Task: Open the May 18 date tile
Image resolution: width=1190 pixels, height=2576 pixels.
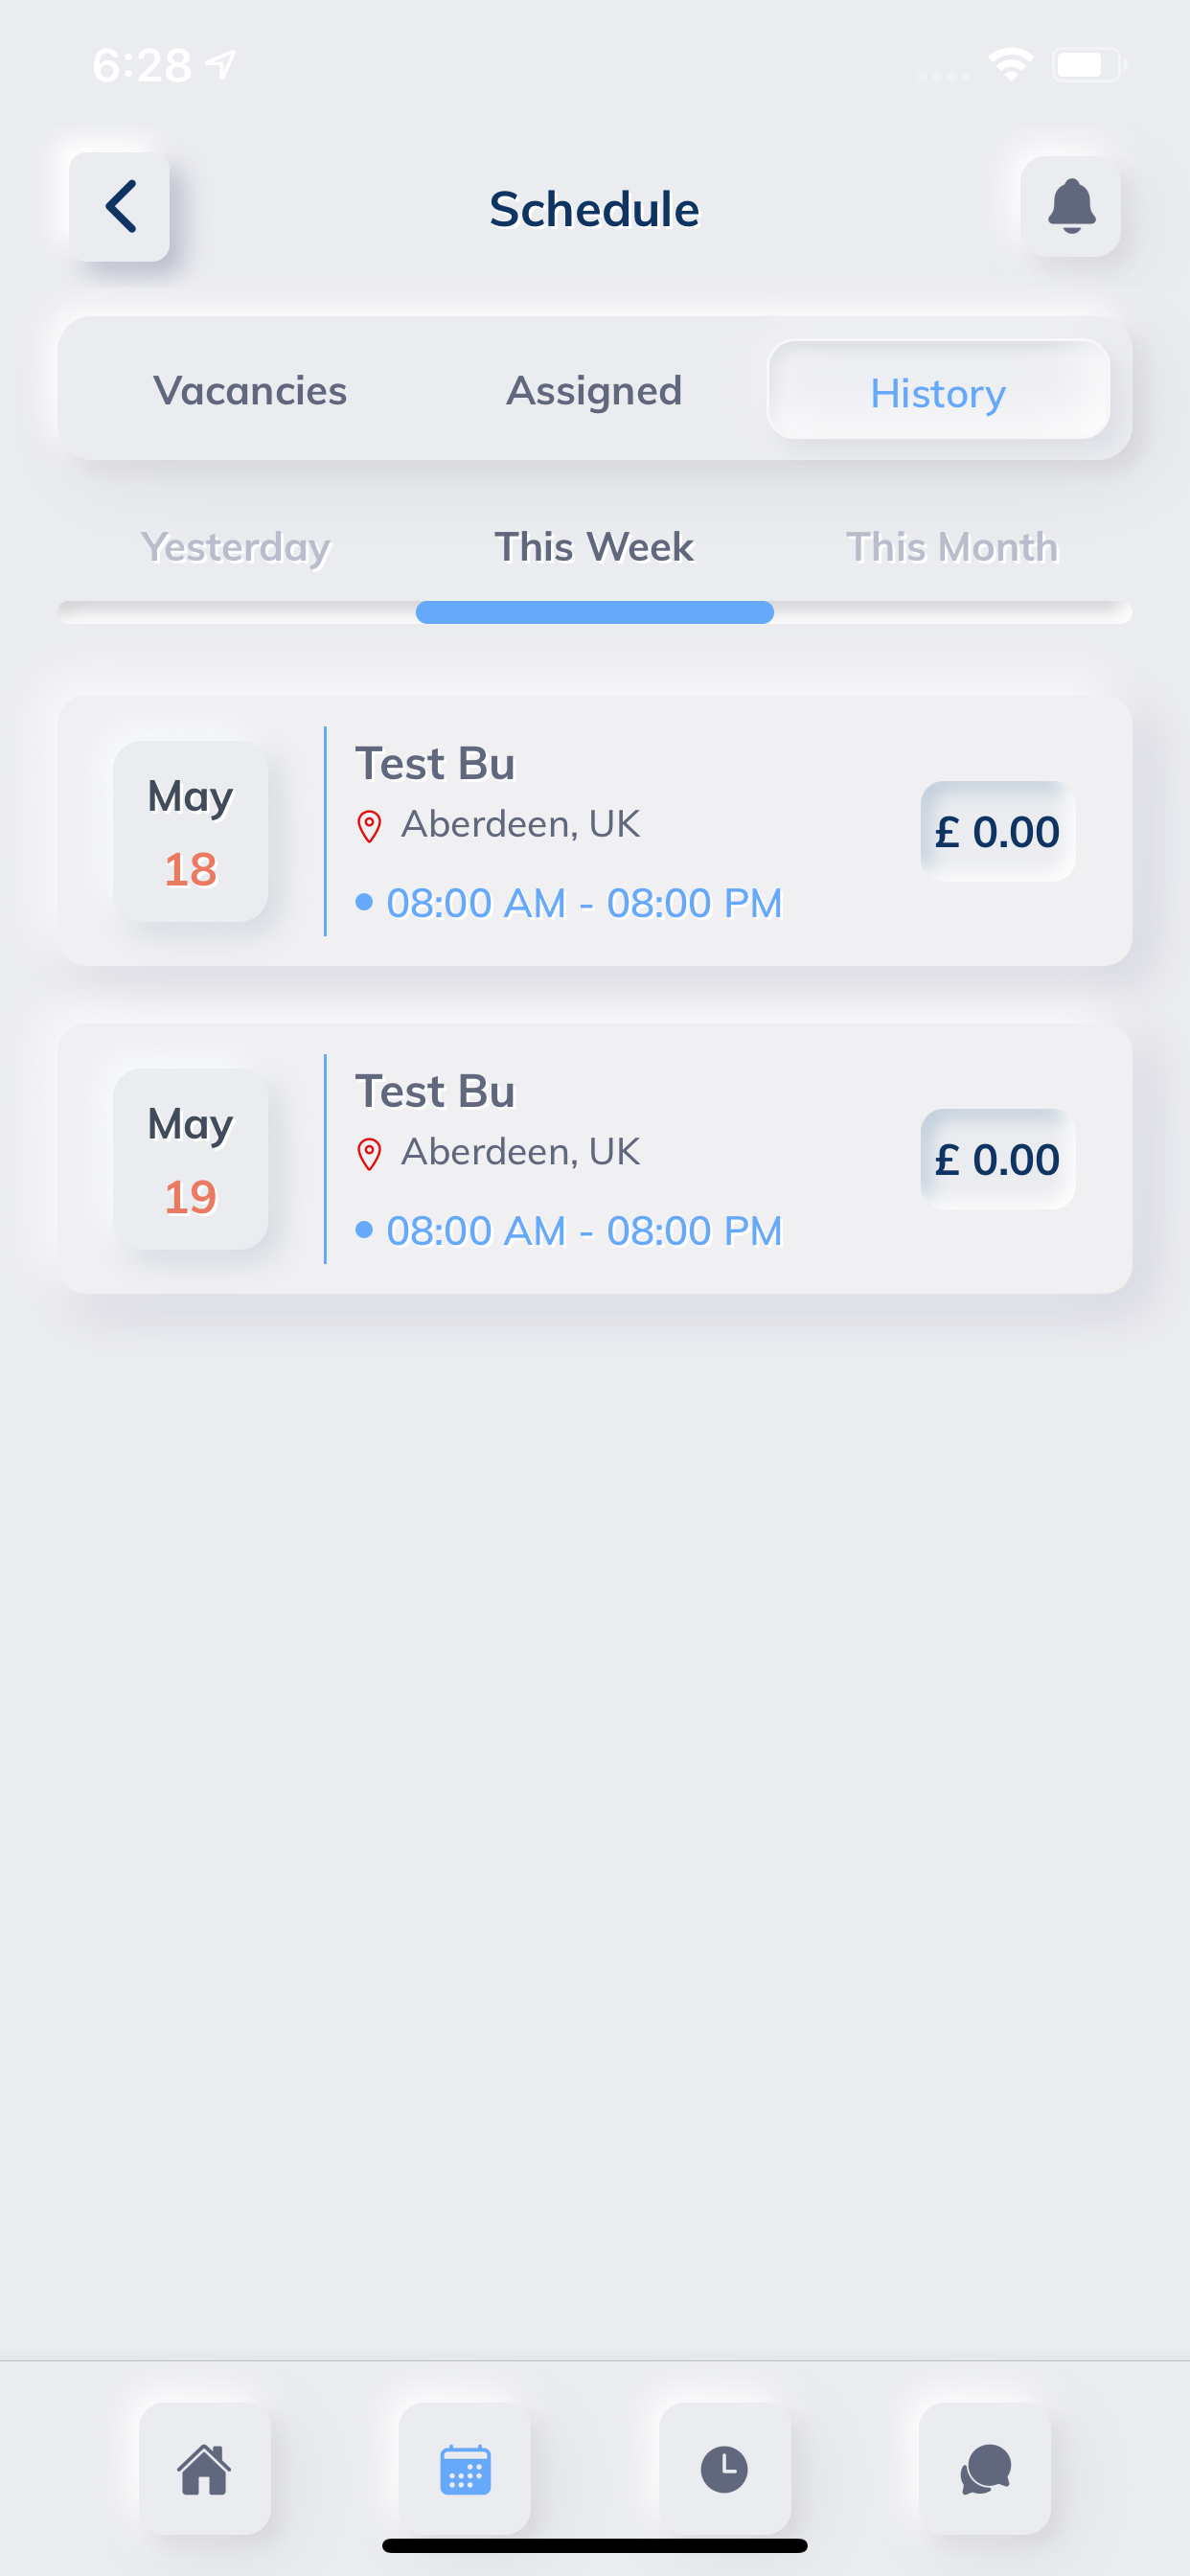Action: [x=190, y=831]
